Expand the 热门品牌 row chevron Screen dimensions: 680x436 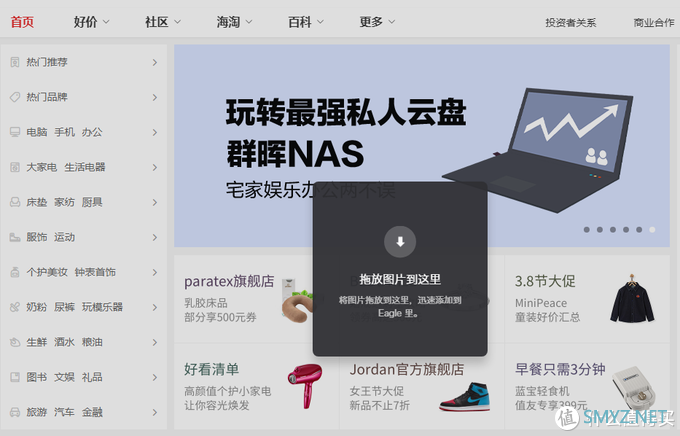(155, 98)
